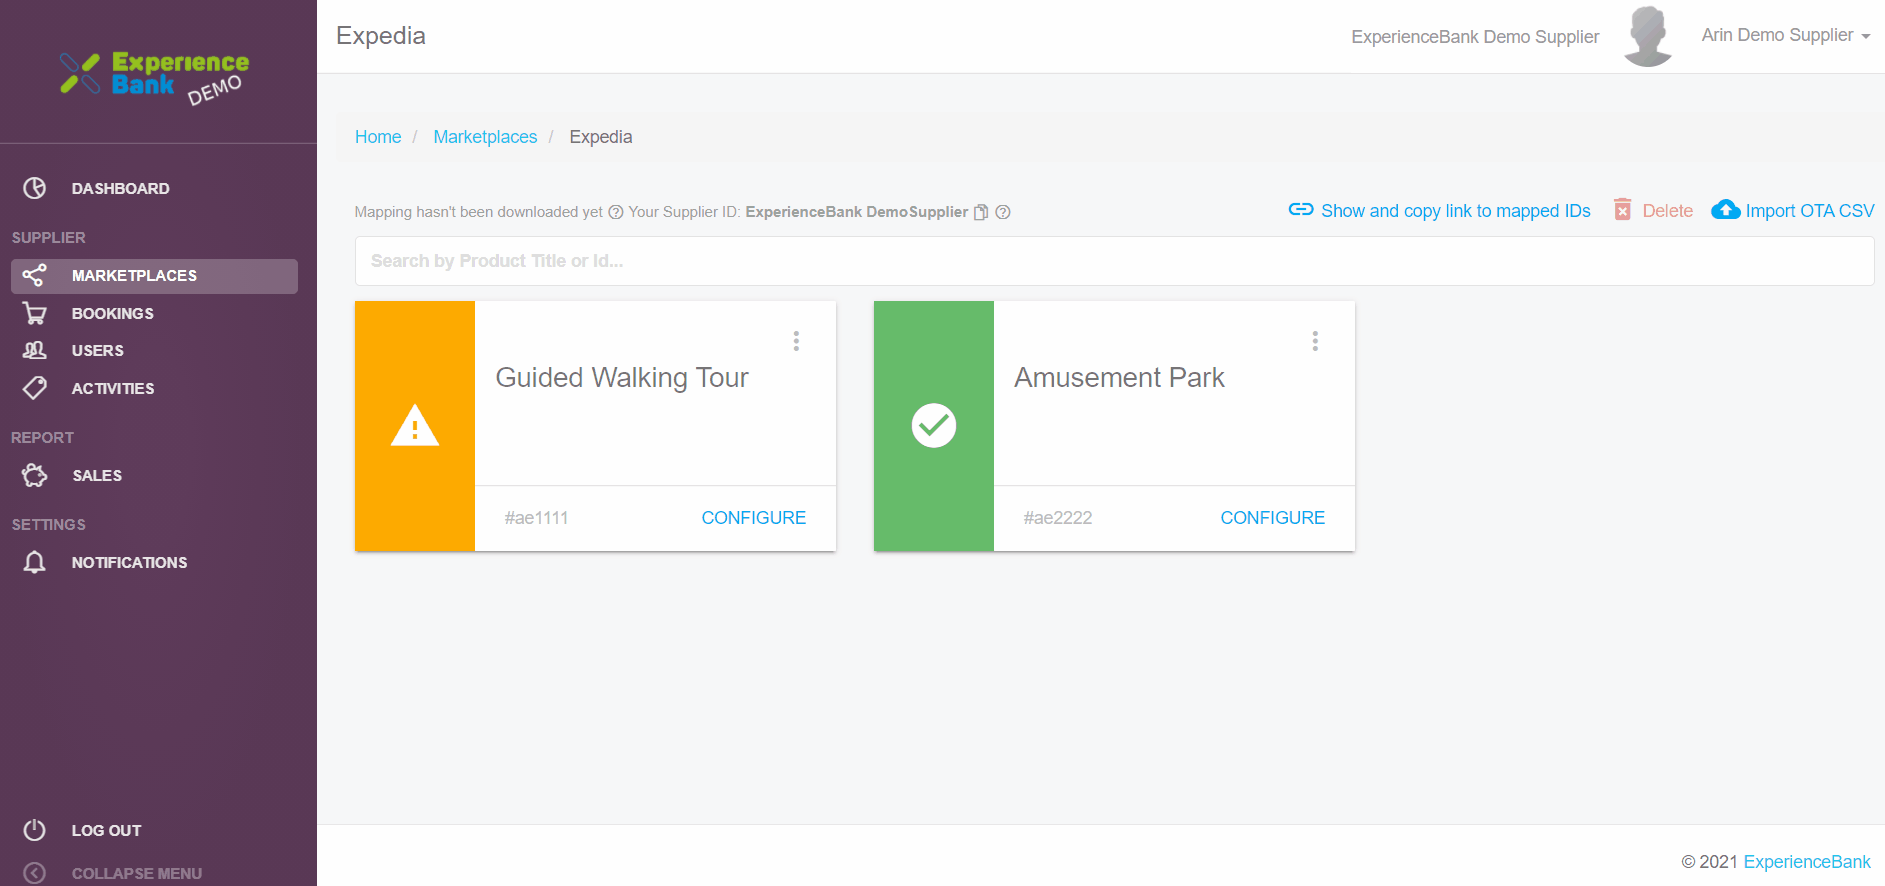
Task: Click Import OTA CSV
Action: click(x=1810, y=211)
